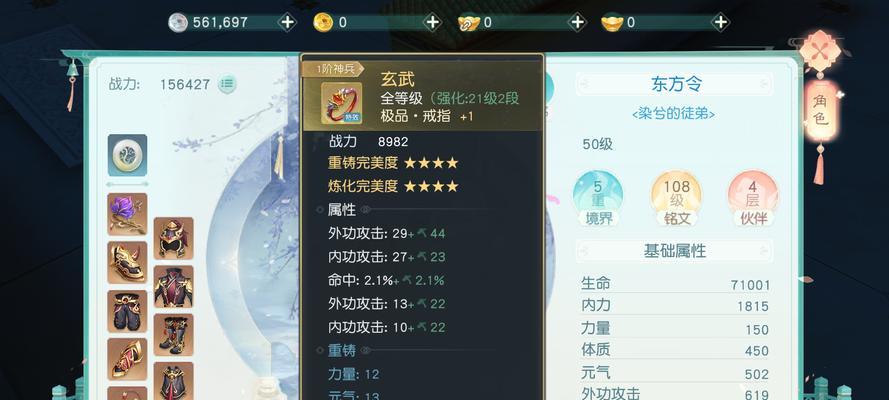Viewport: 889px width, 400px height.
Task: Open the 4层 伙伴 companion bubble
Action: coord(753,198)
